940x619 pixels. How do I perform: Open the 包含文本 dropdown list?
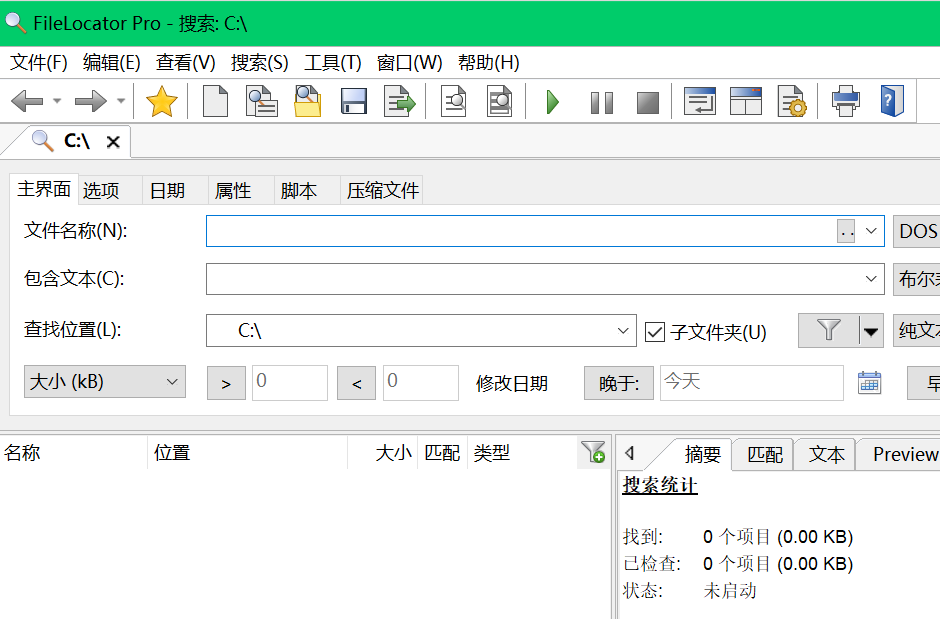[872, 279]
